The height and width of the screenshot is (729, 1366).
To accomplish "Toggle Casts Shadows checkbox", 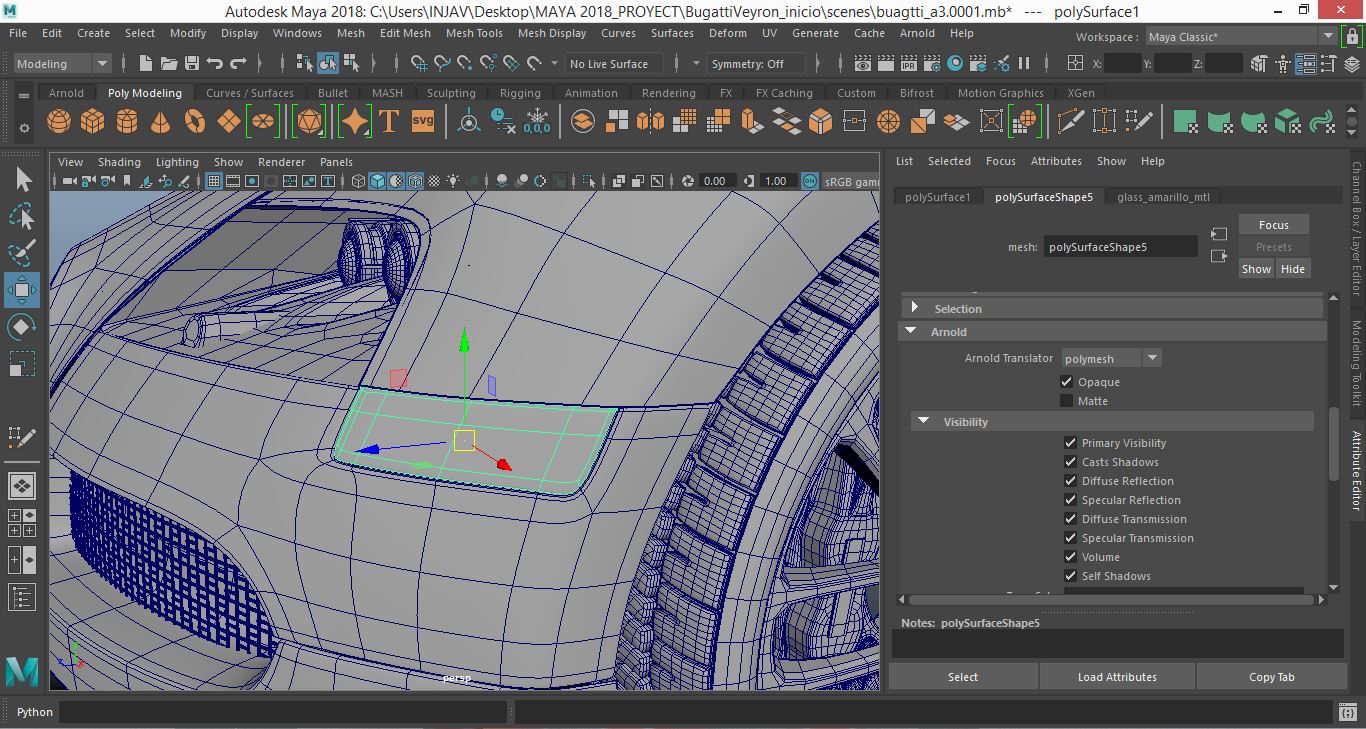I will coord(1071,462).
